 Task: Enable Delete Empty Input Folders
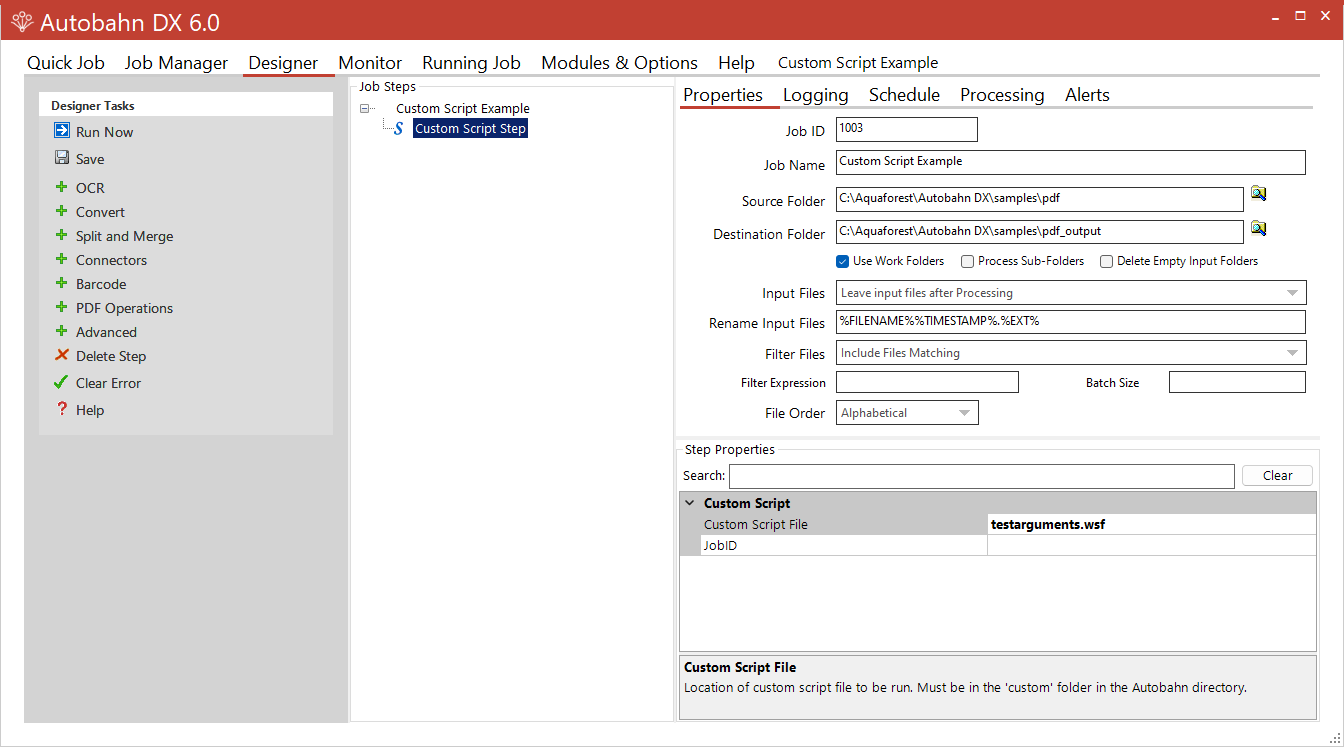pos(1106,261)
